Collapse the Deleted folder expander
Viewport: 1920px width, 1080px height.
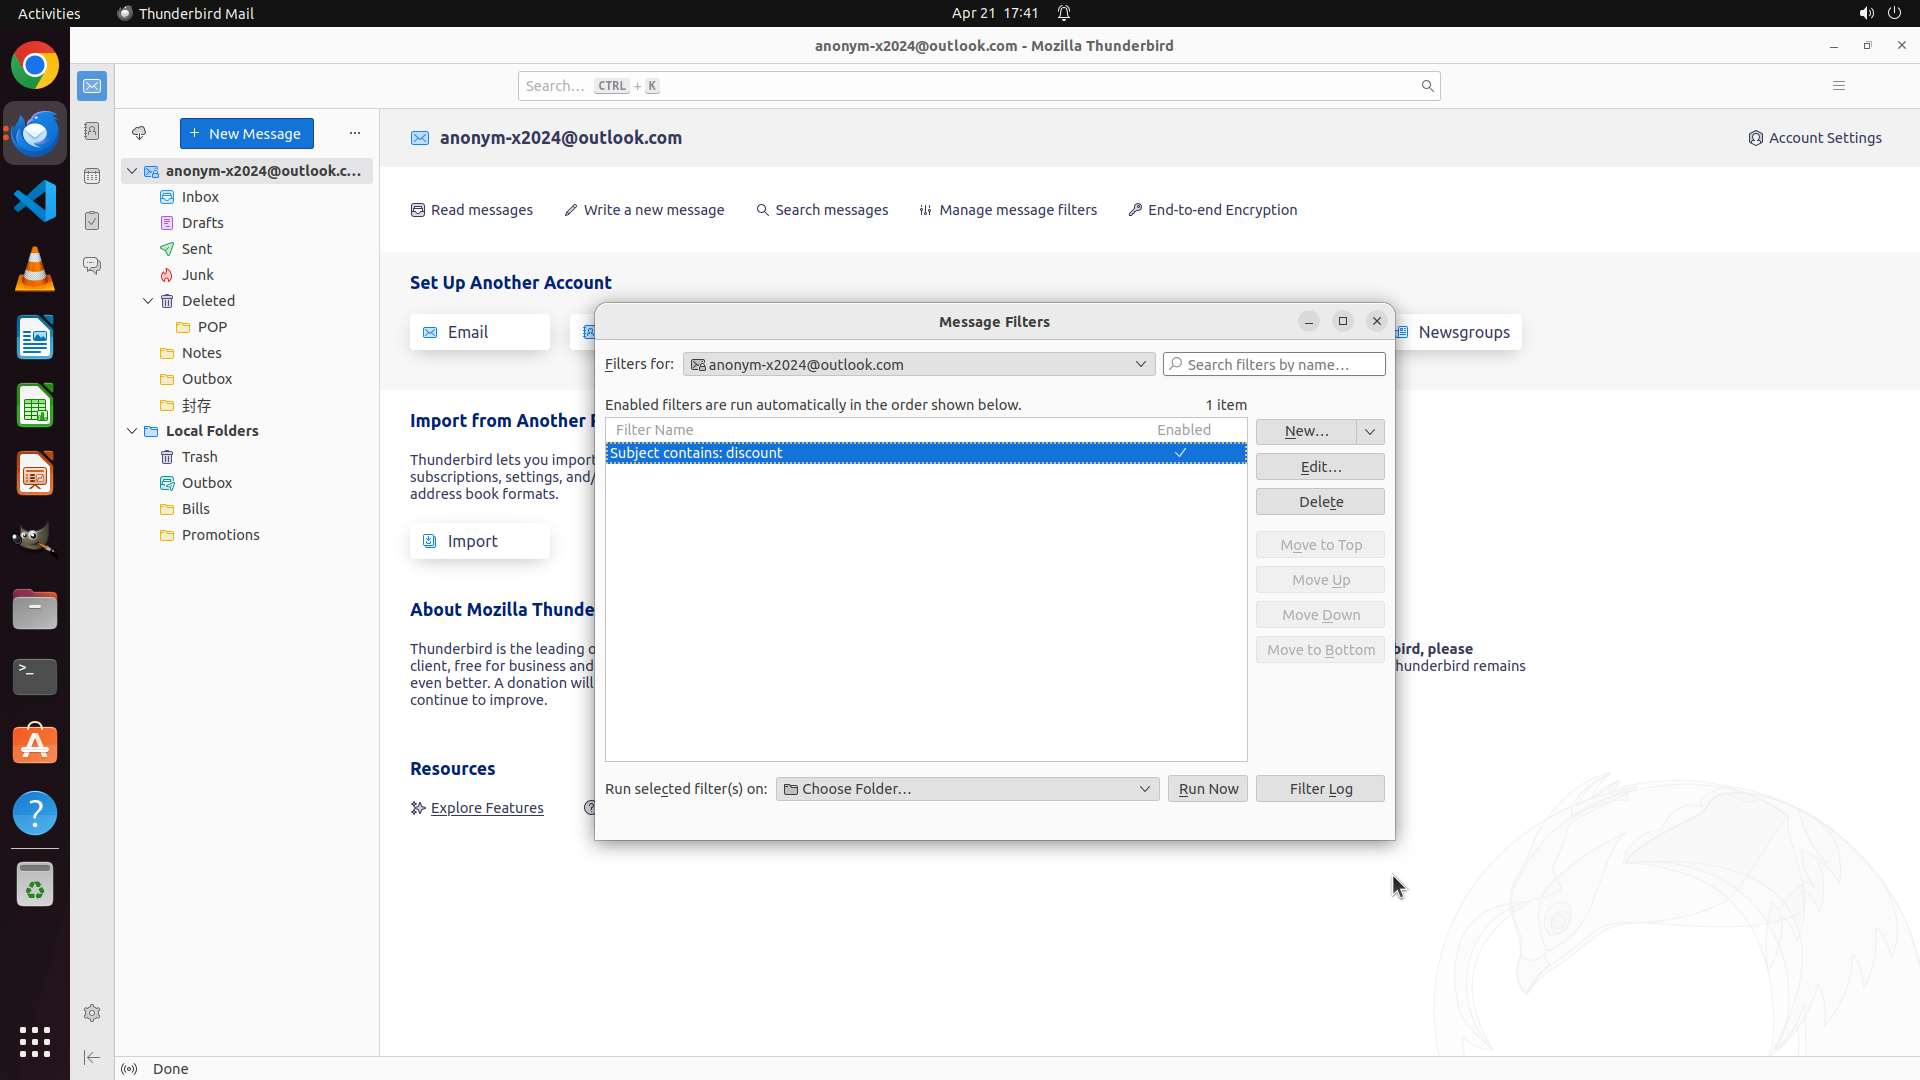(x=148, y=301)
